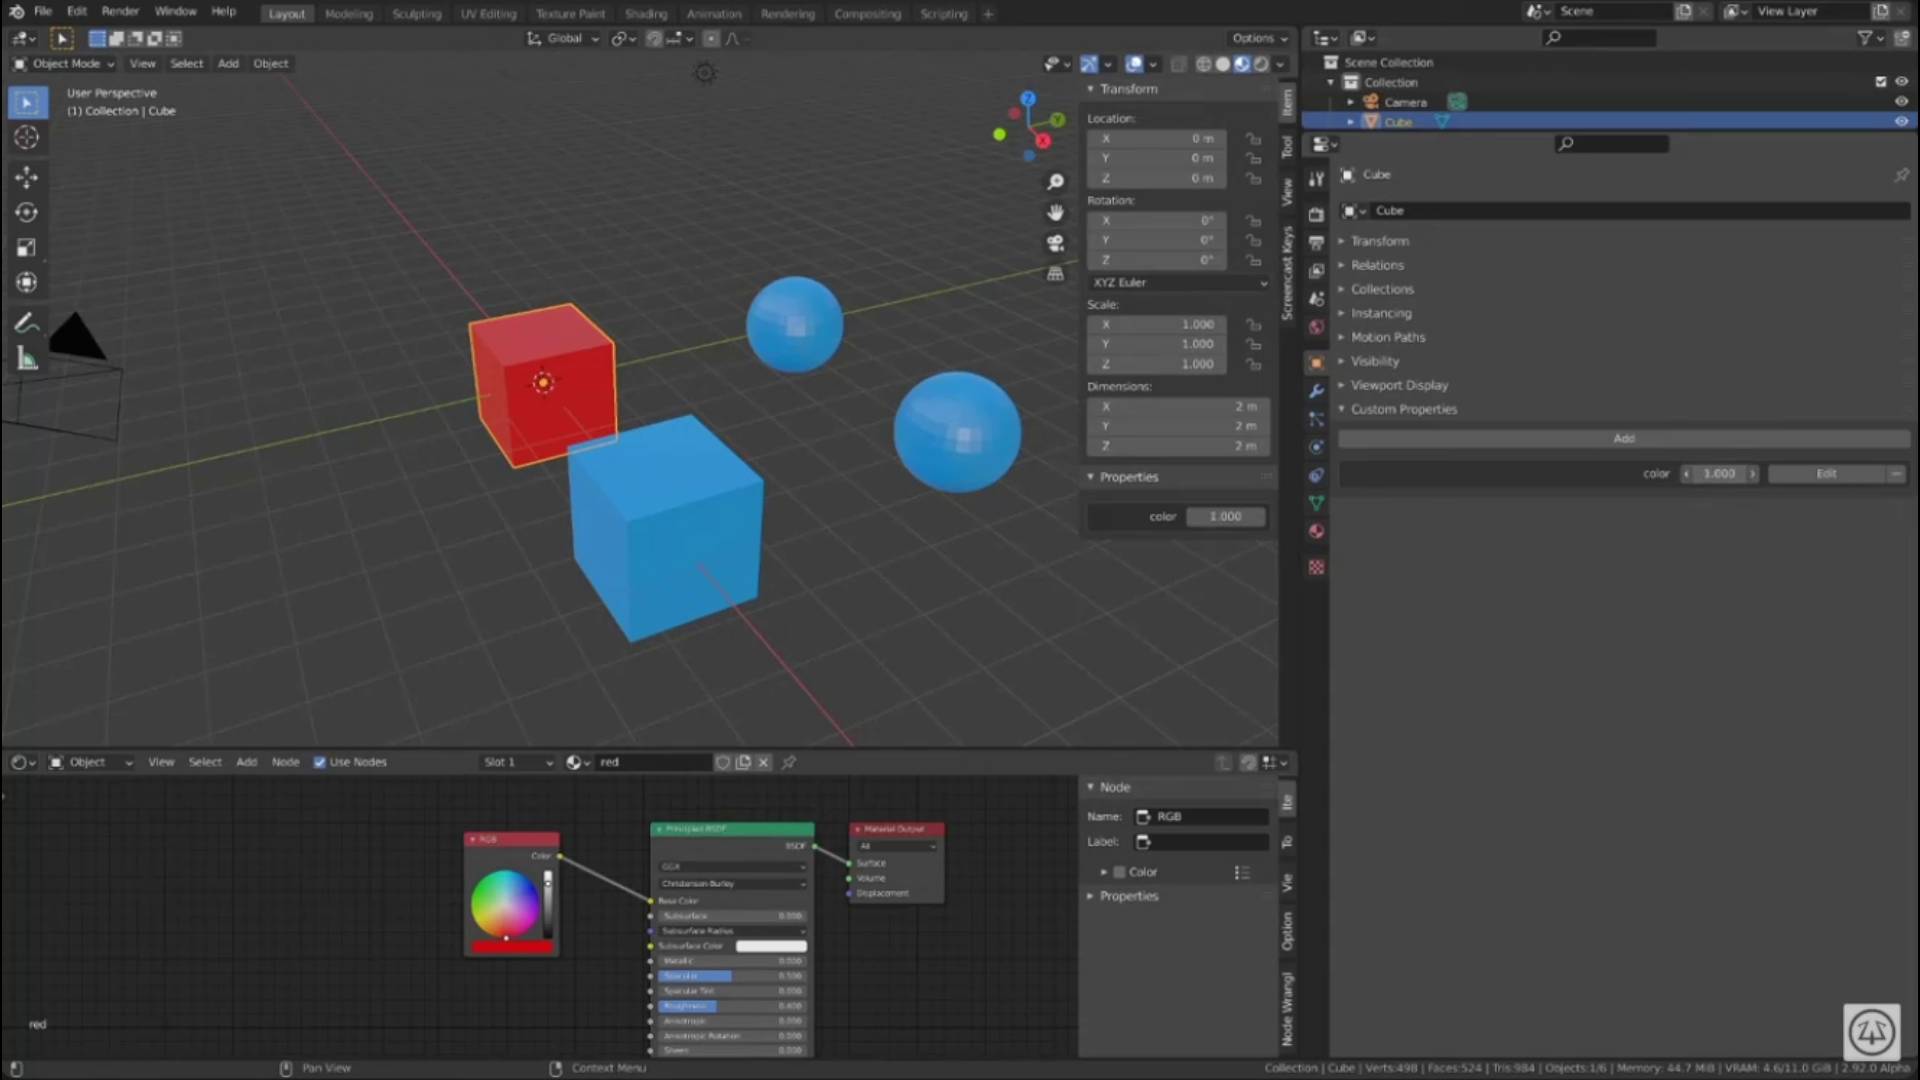Screen dimensions: 1920x1080
Task: Collapse the Custom Properties panel
Action: 1403,409
